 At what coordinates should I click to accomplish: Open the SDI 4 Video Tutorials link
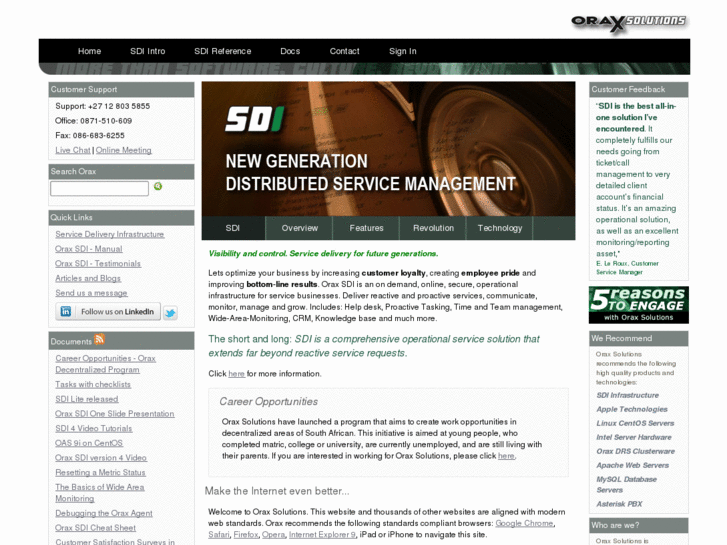94,429
